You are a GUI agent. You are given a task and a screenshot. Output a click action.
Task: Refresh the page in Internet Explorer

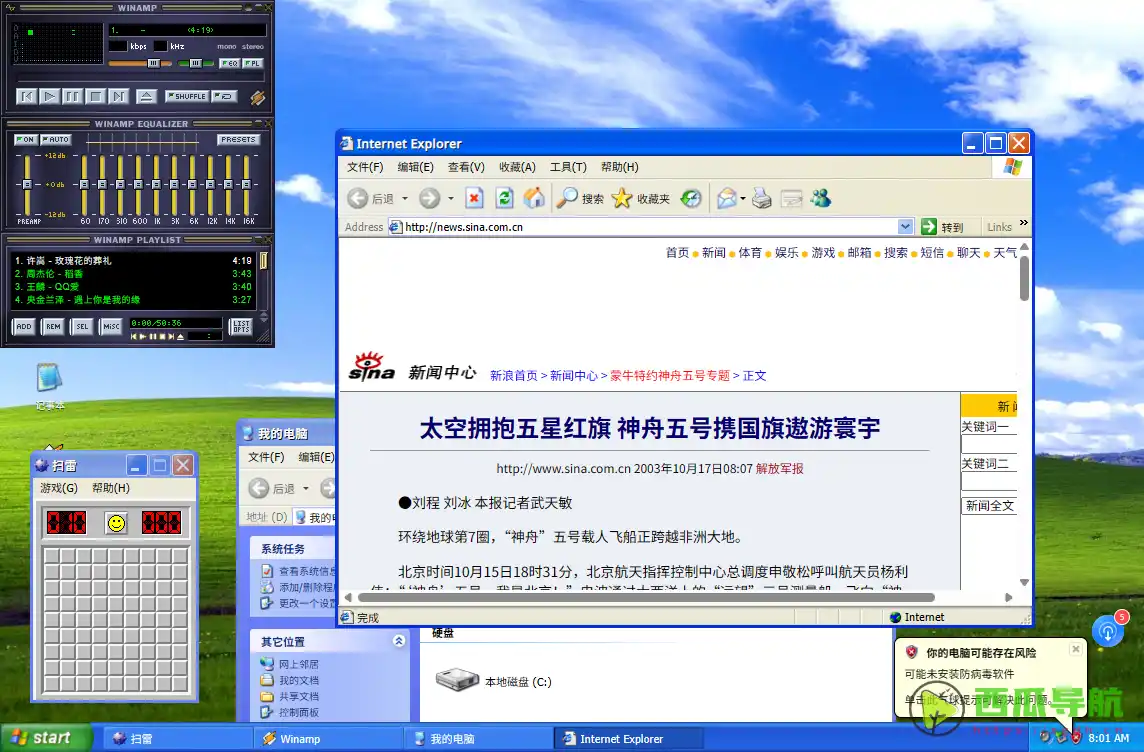[504, 198]
